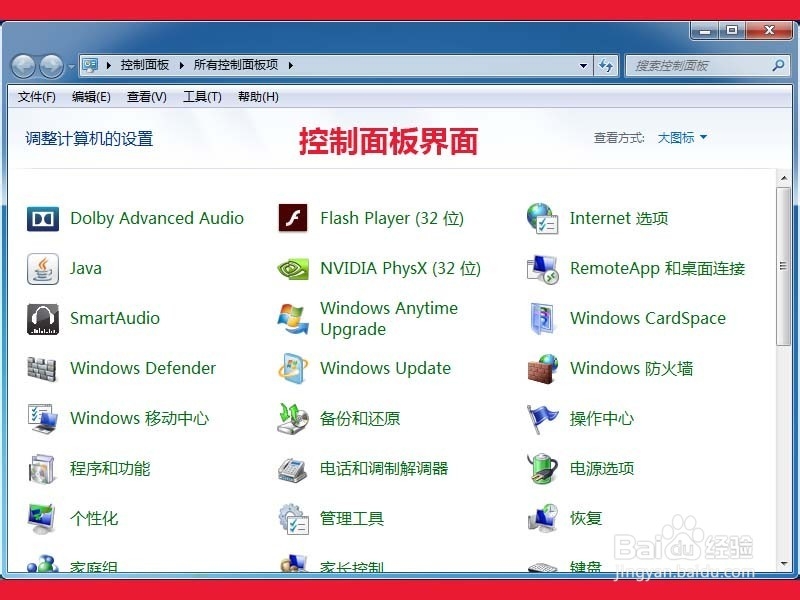Click the 控制面板 breadcrumb
This screenshot has width=800, height=600.
[x=144, y=65]
